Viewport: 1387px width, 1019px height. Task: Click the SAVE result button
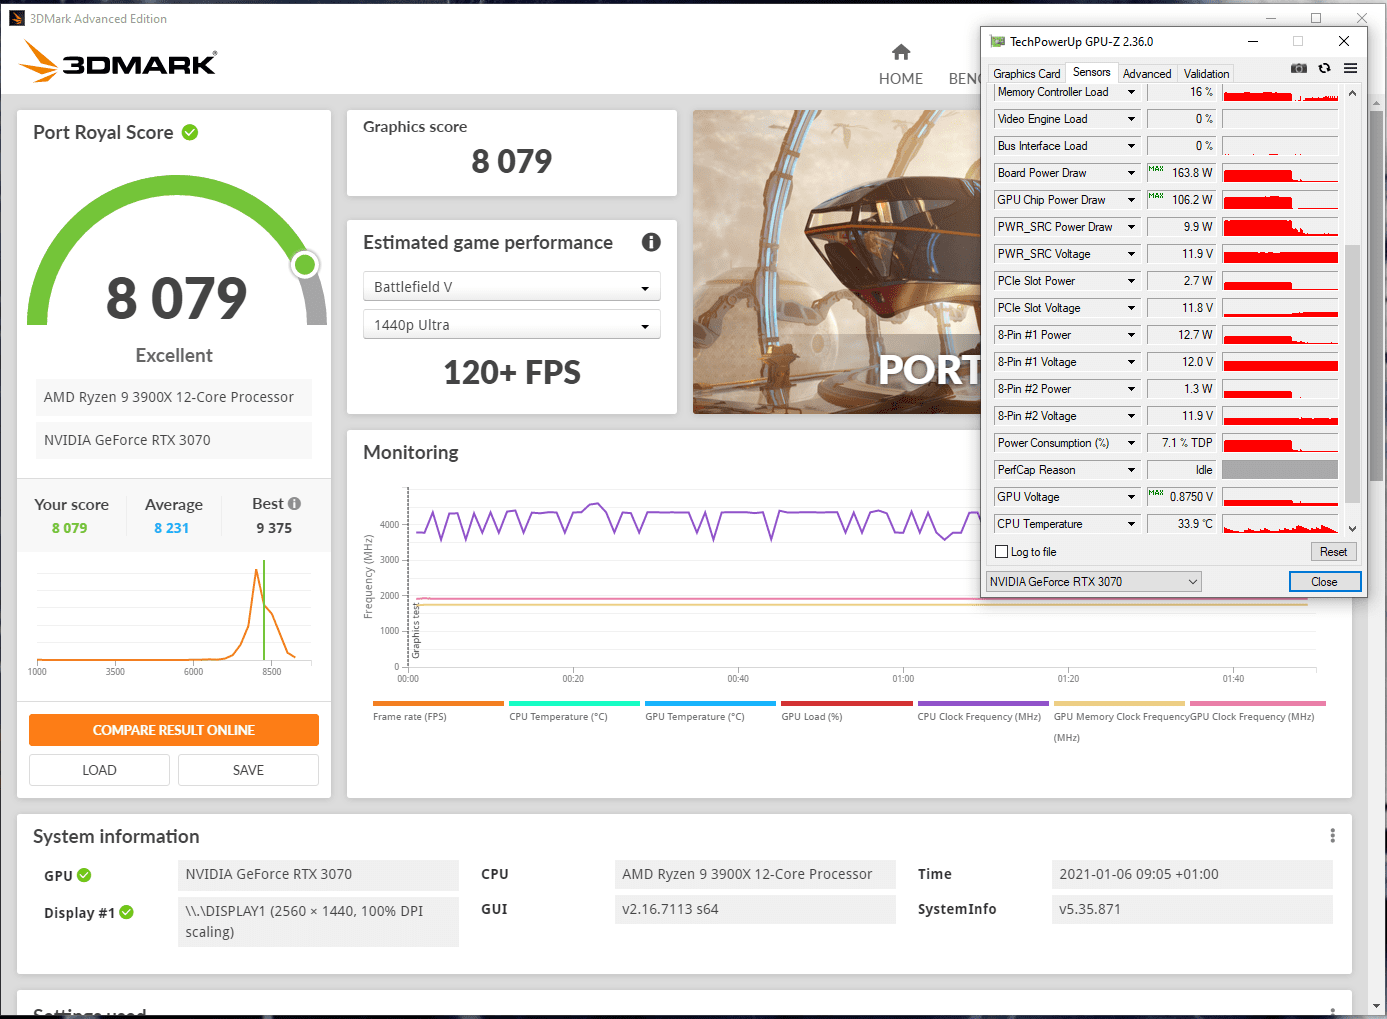point(248,770)
